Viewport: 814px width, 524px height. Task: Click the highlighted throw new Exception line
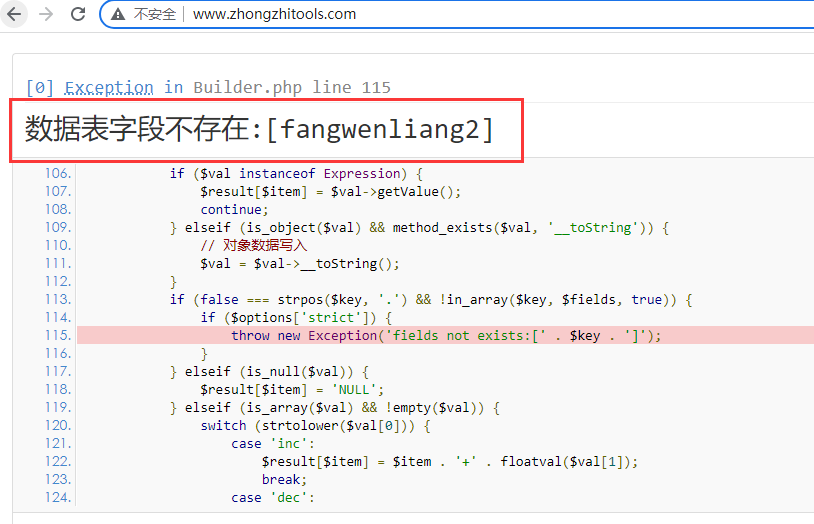446,335
